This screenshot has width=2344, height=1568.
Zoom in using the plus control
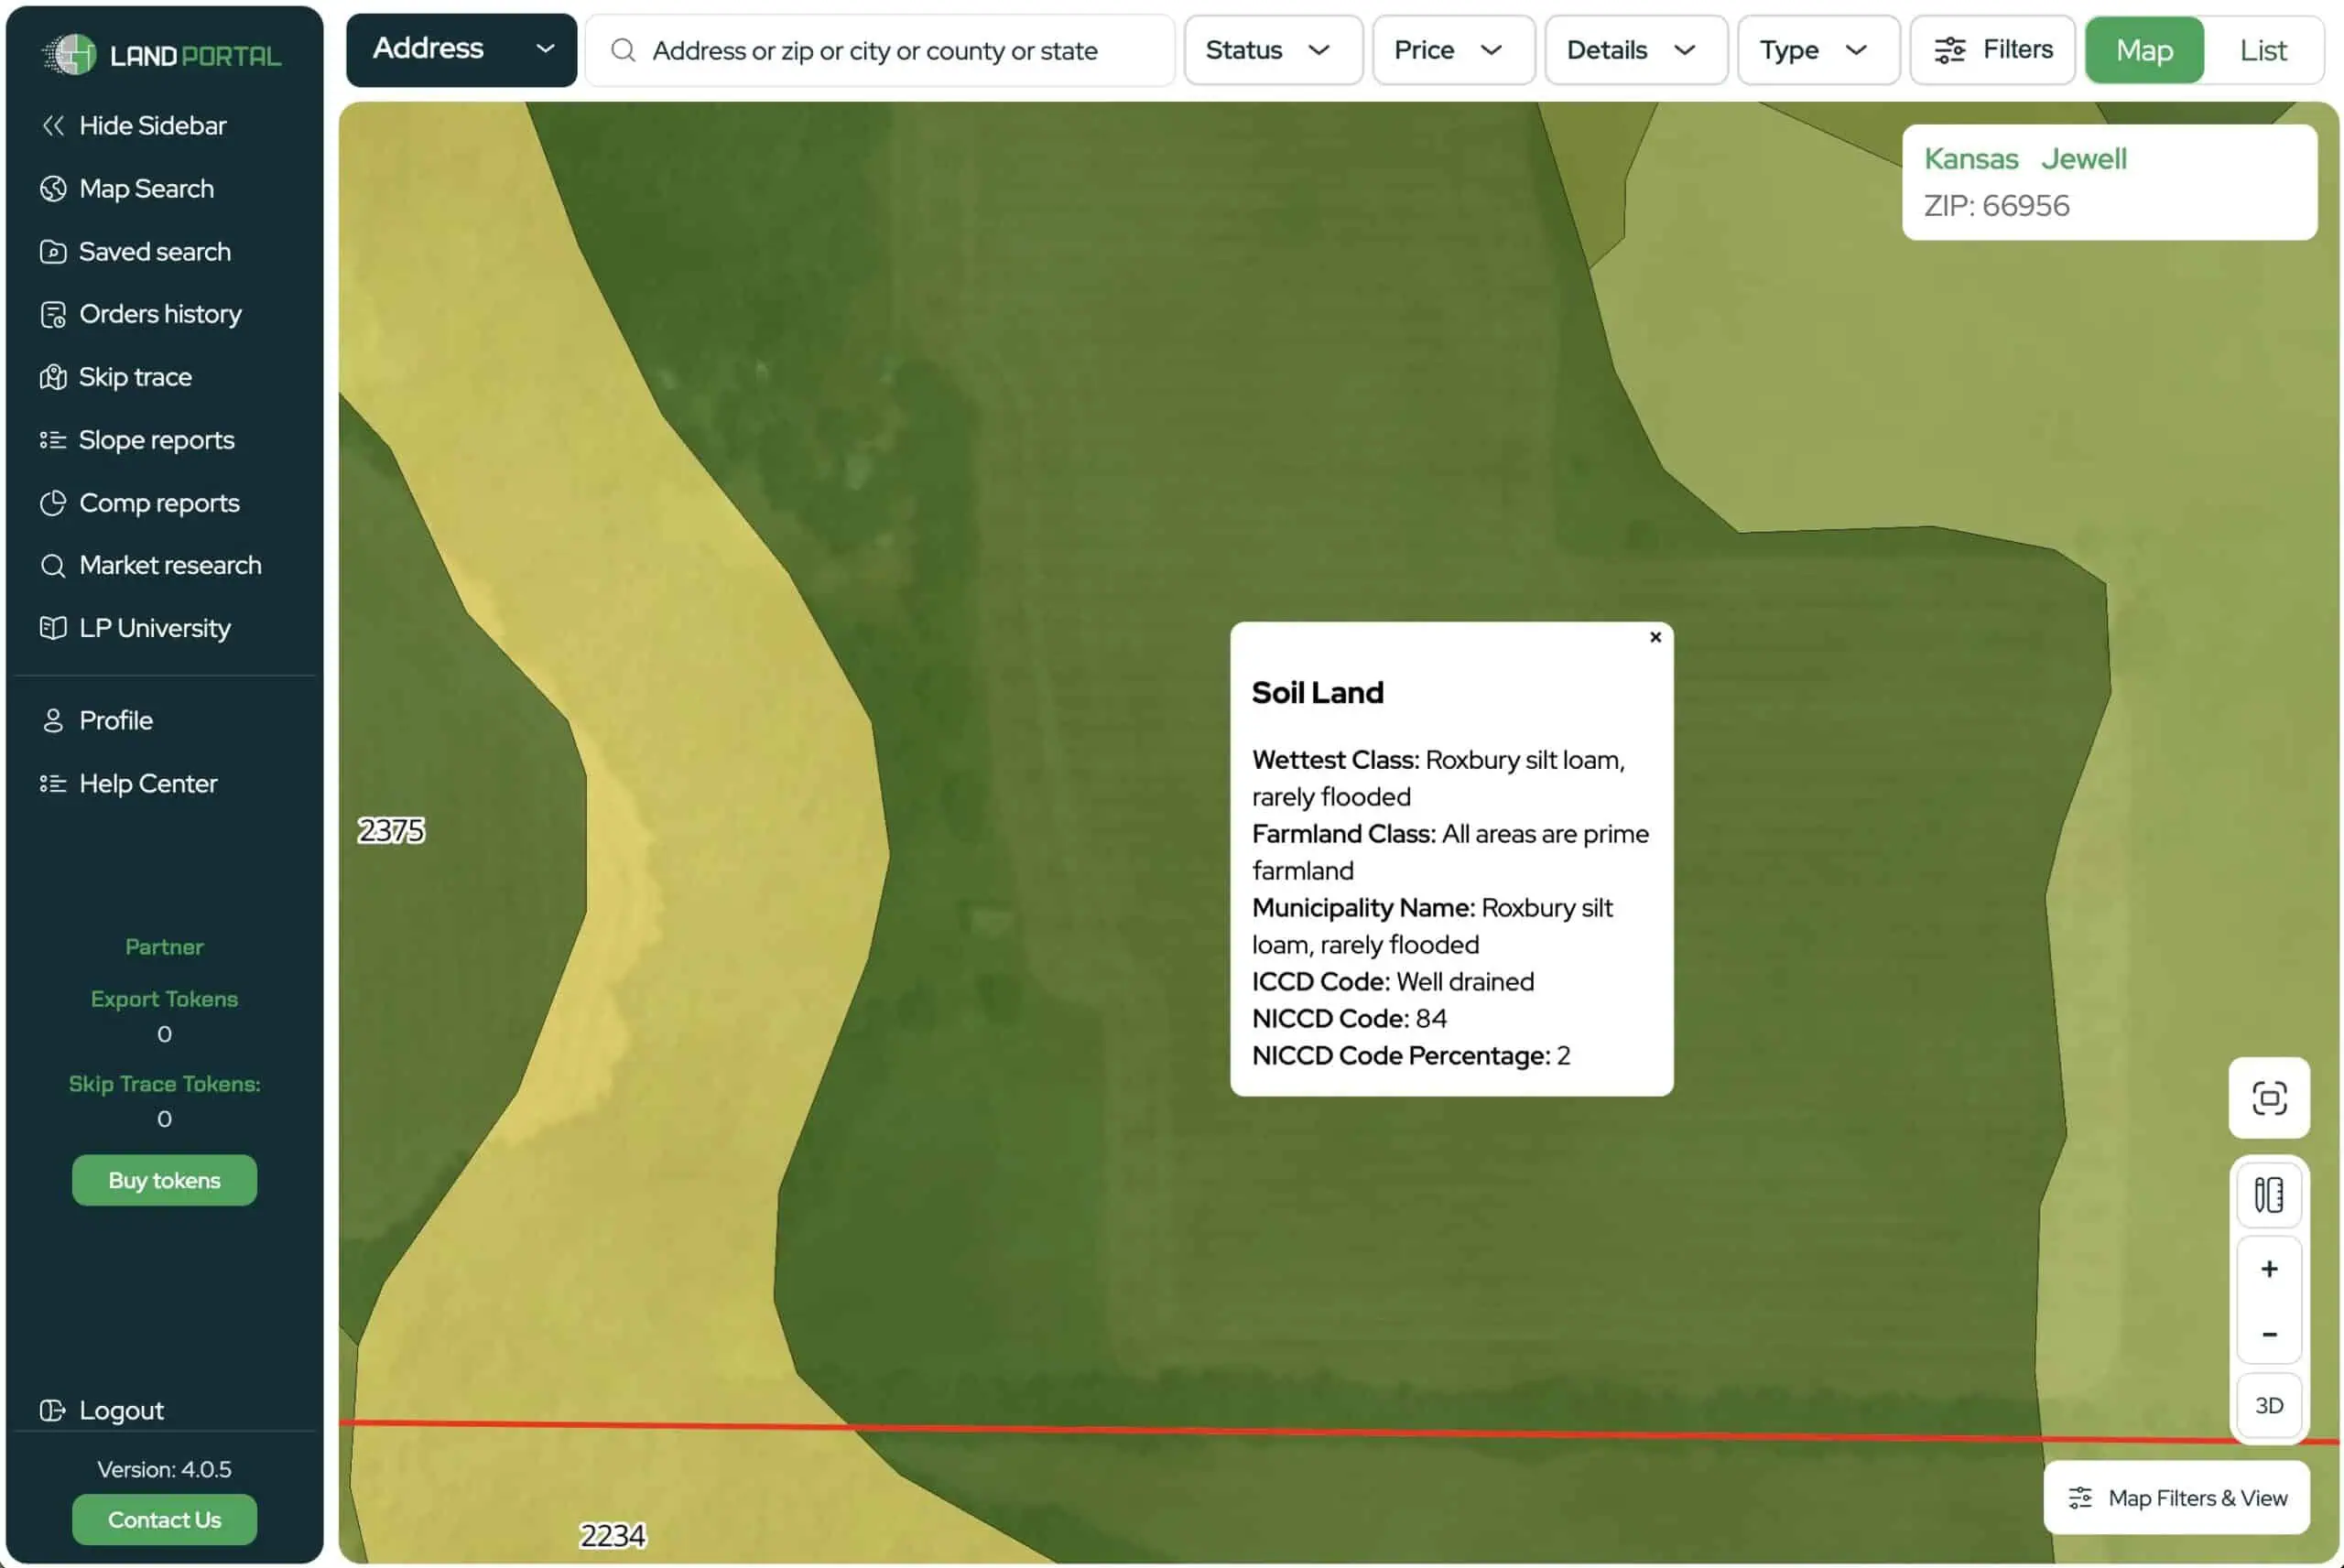click(x=2268, y=1268)
